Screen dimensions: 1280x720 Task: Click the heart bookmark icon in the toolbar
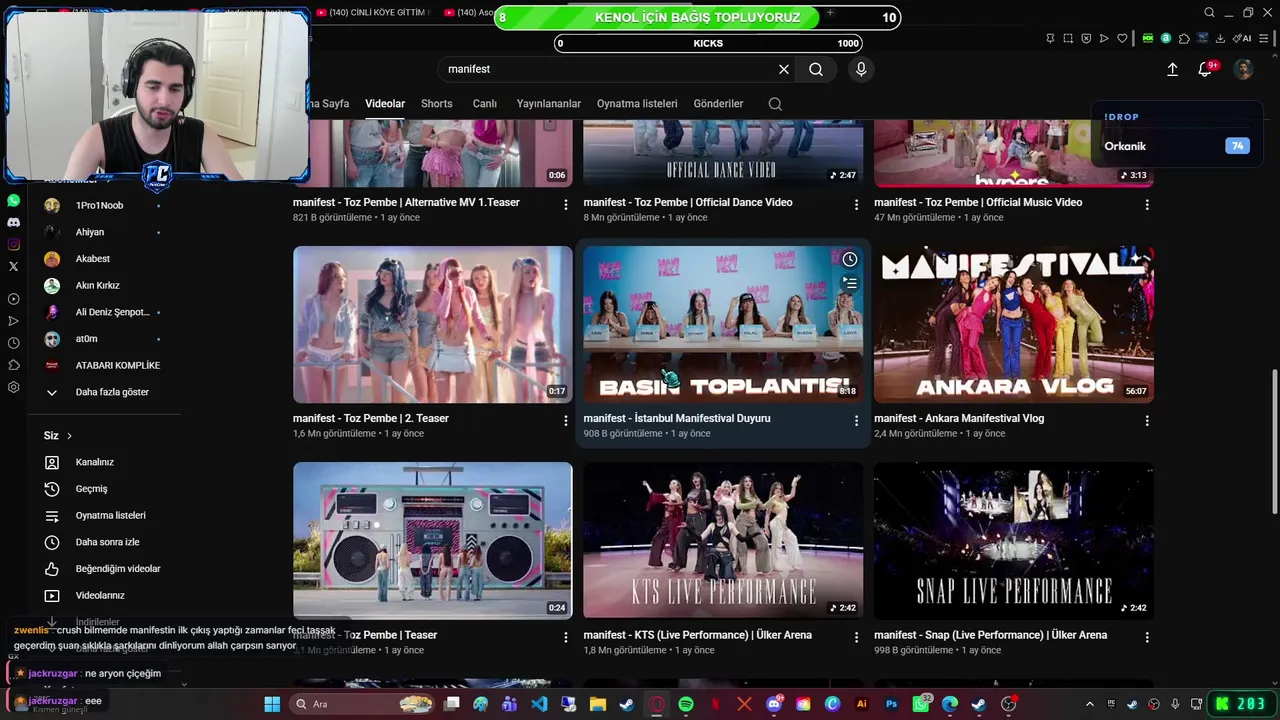pos(1122,38)
